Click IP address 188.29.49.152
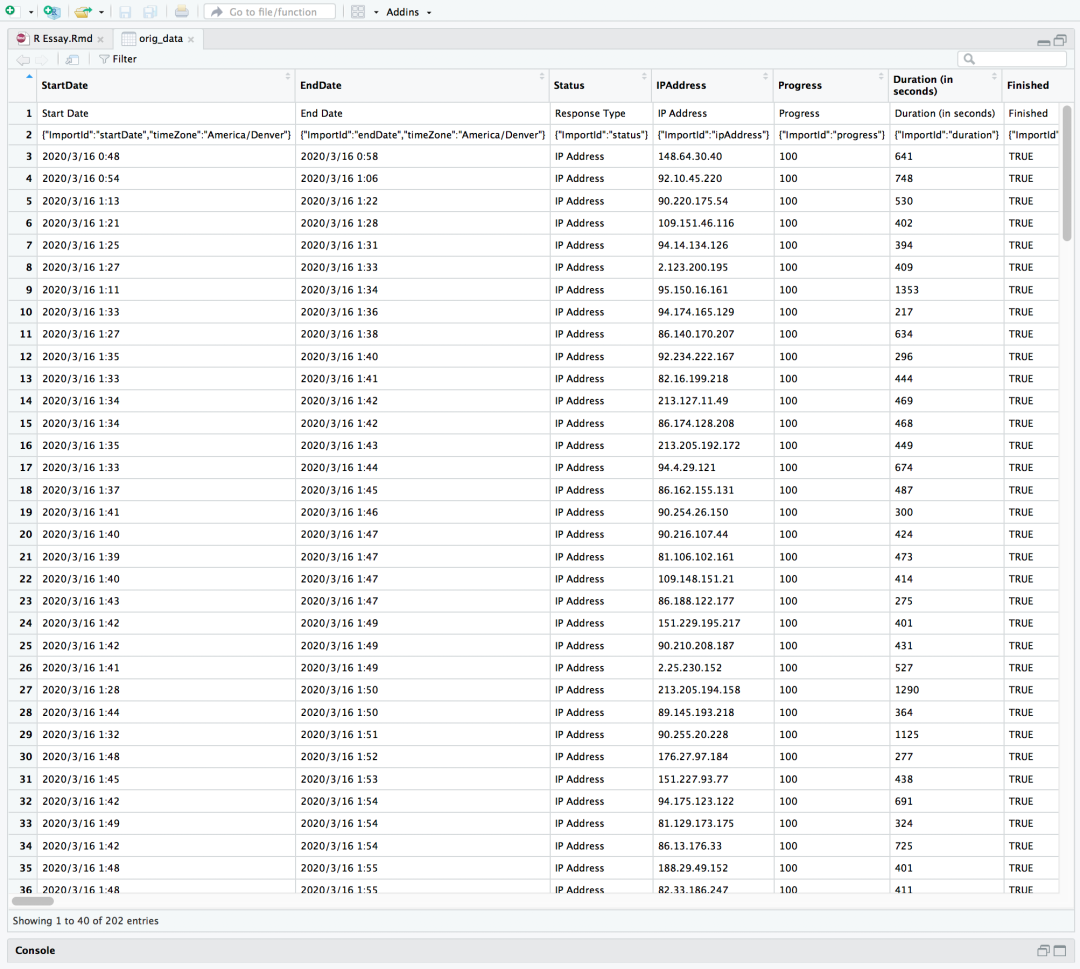Viewport: 1080px width, 969px height. tap(712, 868)
